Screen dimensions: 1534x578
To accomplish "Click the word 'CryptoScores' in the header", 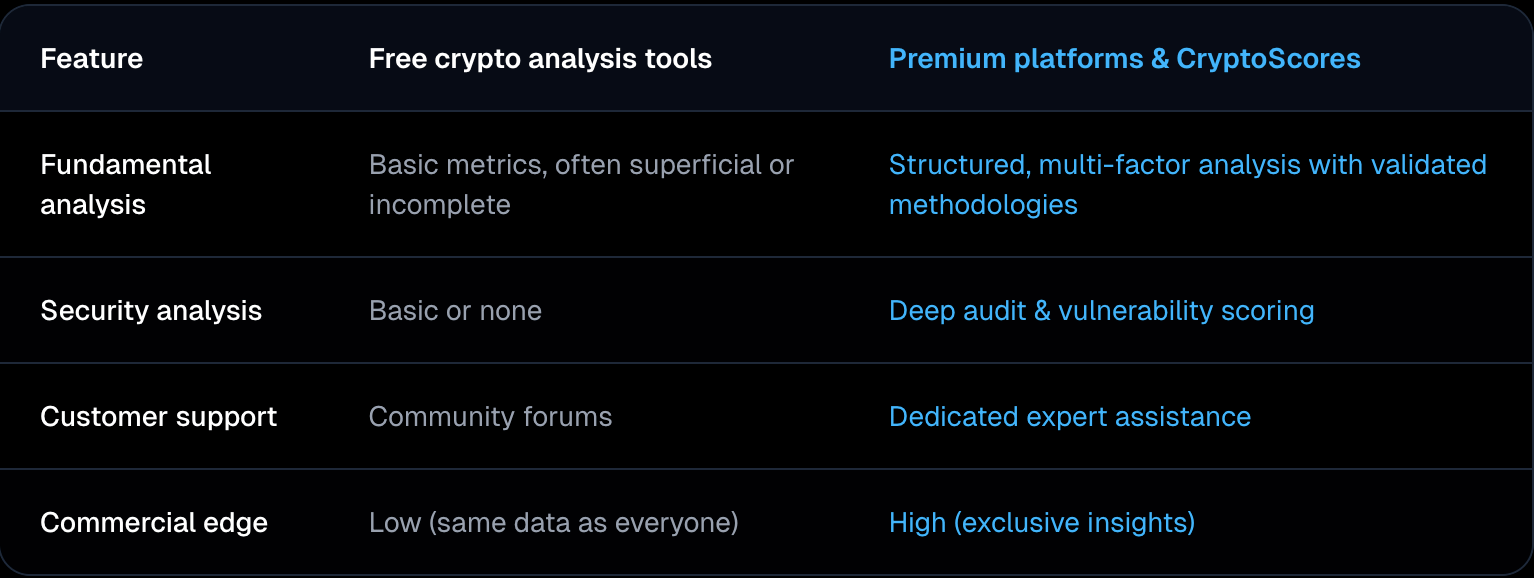I will 1268,59.
